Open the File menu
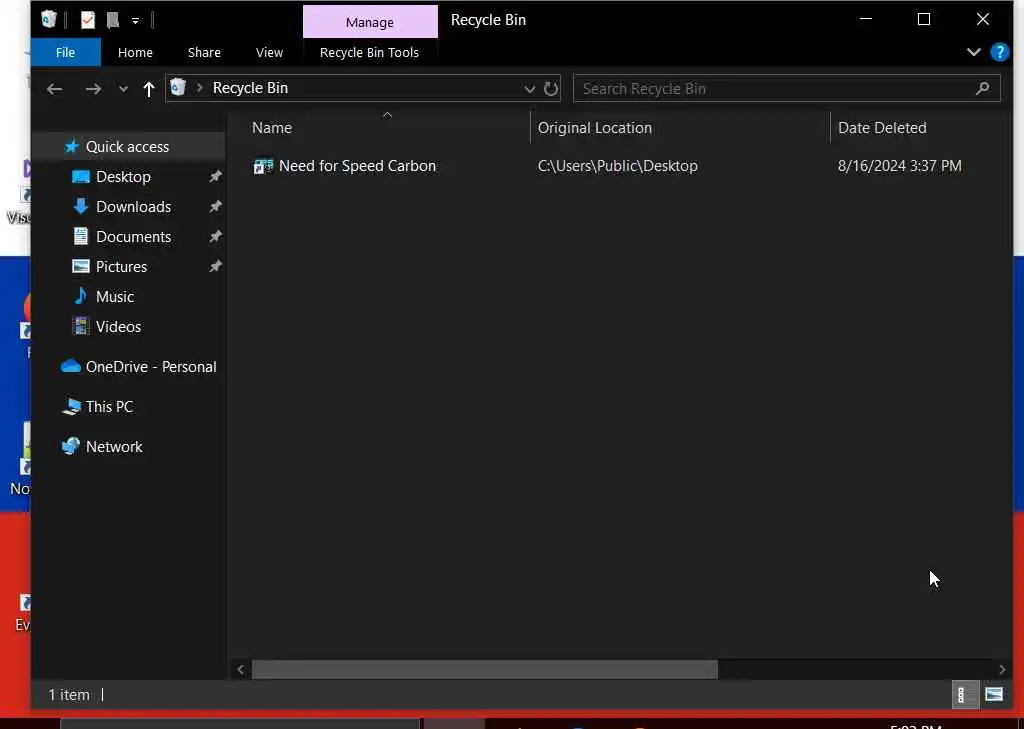Screen dimensions: 1024x729 click(65, 52)
